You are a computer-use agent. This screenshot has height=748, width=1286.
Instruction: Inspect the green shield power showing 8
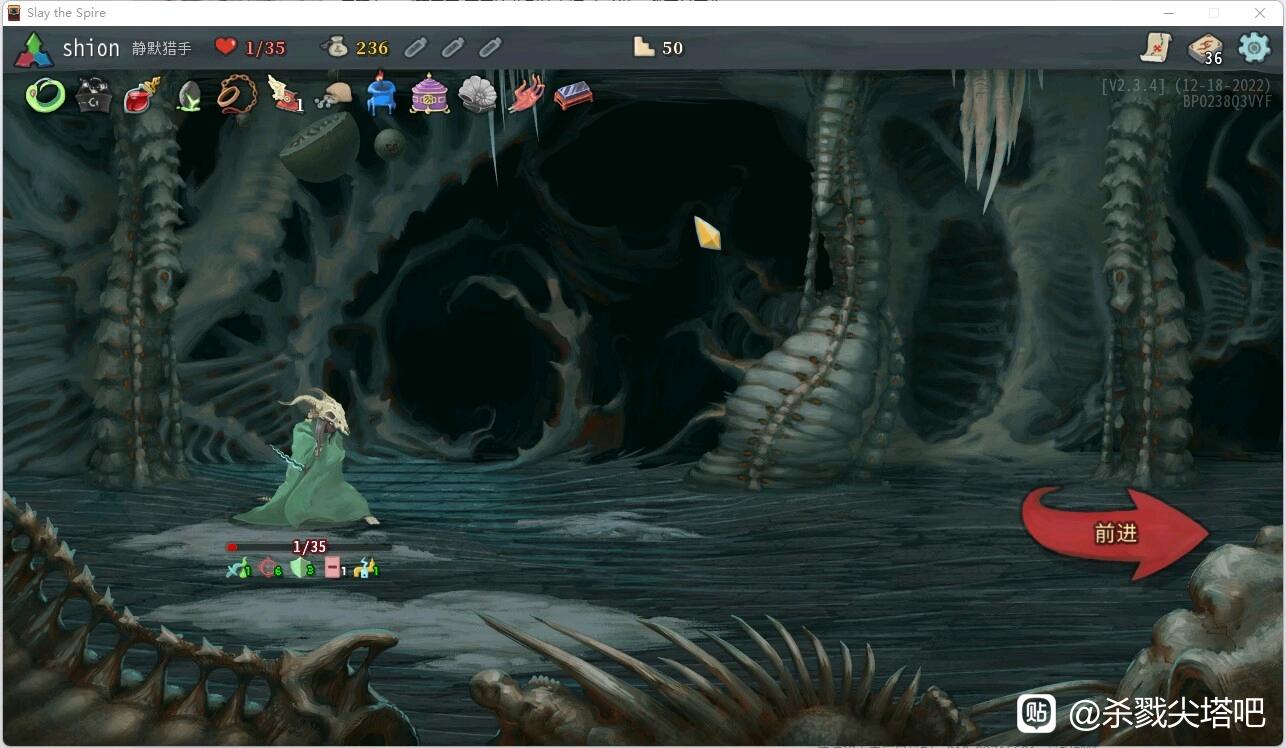(302, 568)
